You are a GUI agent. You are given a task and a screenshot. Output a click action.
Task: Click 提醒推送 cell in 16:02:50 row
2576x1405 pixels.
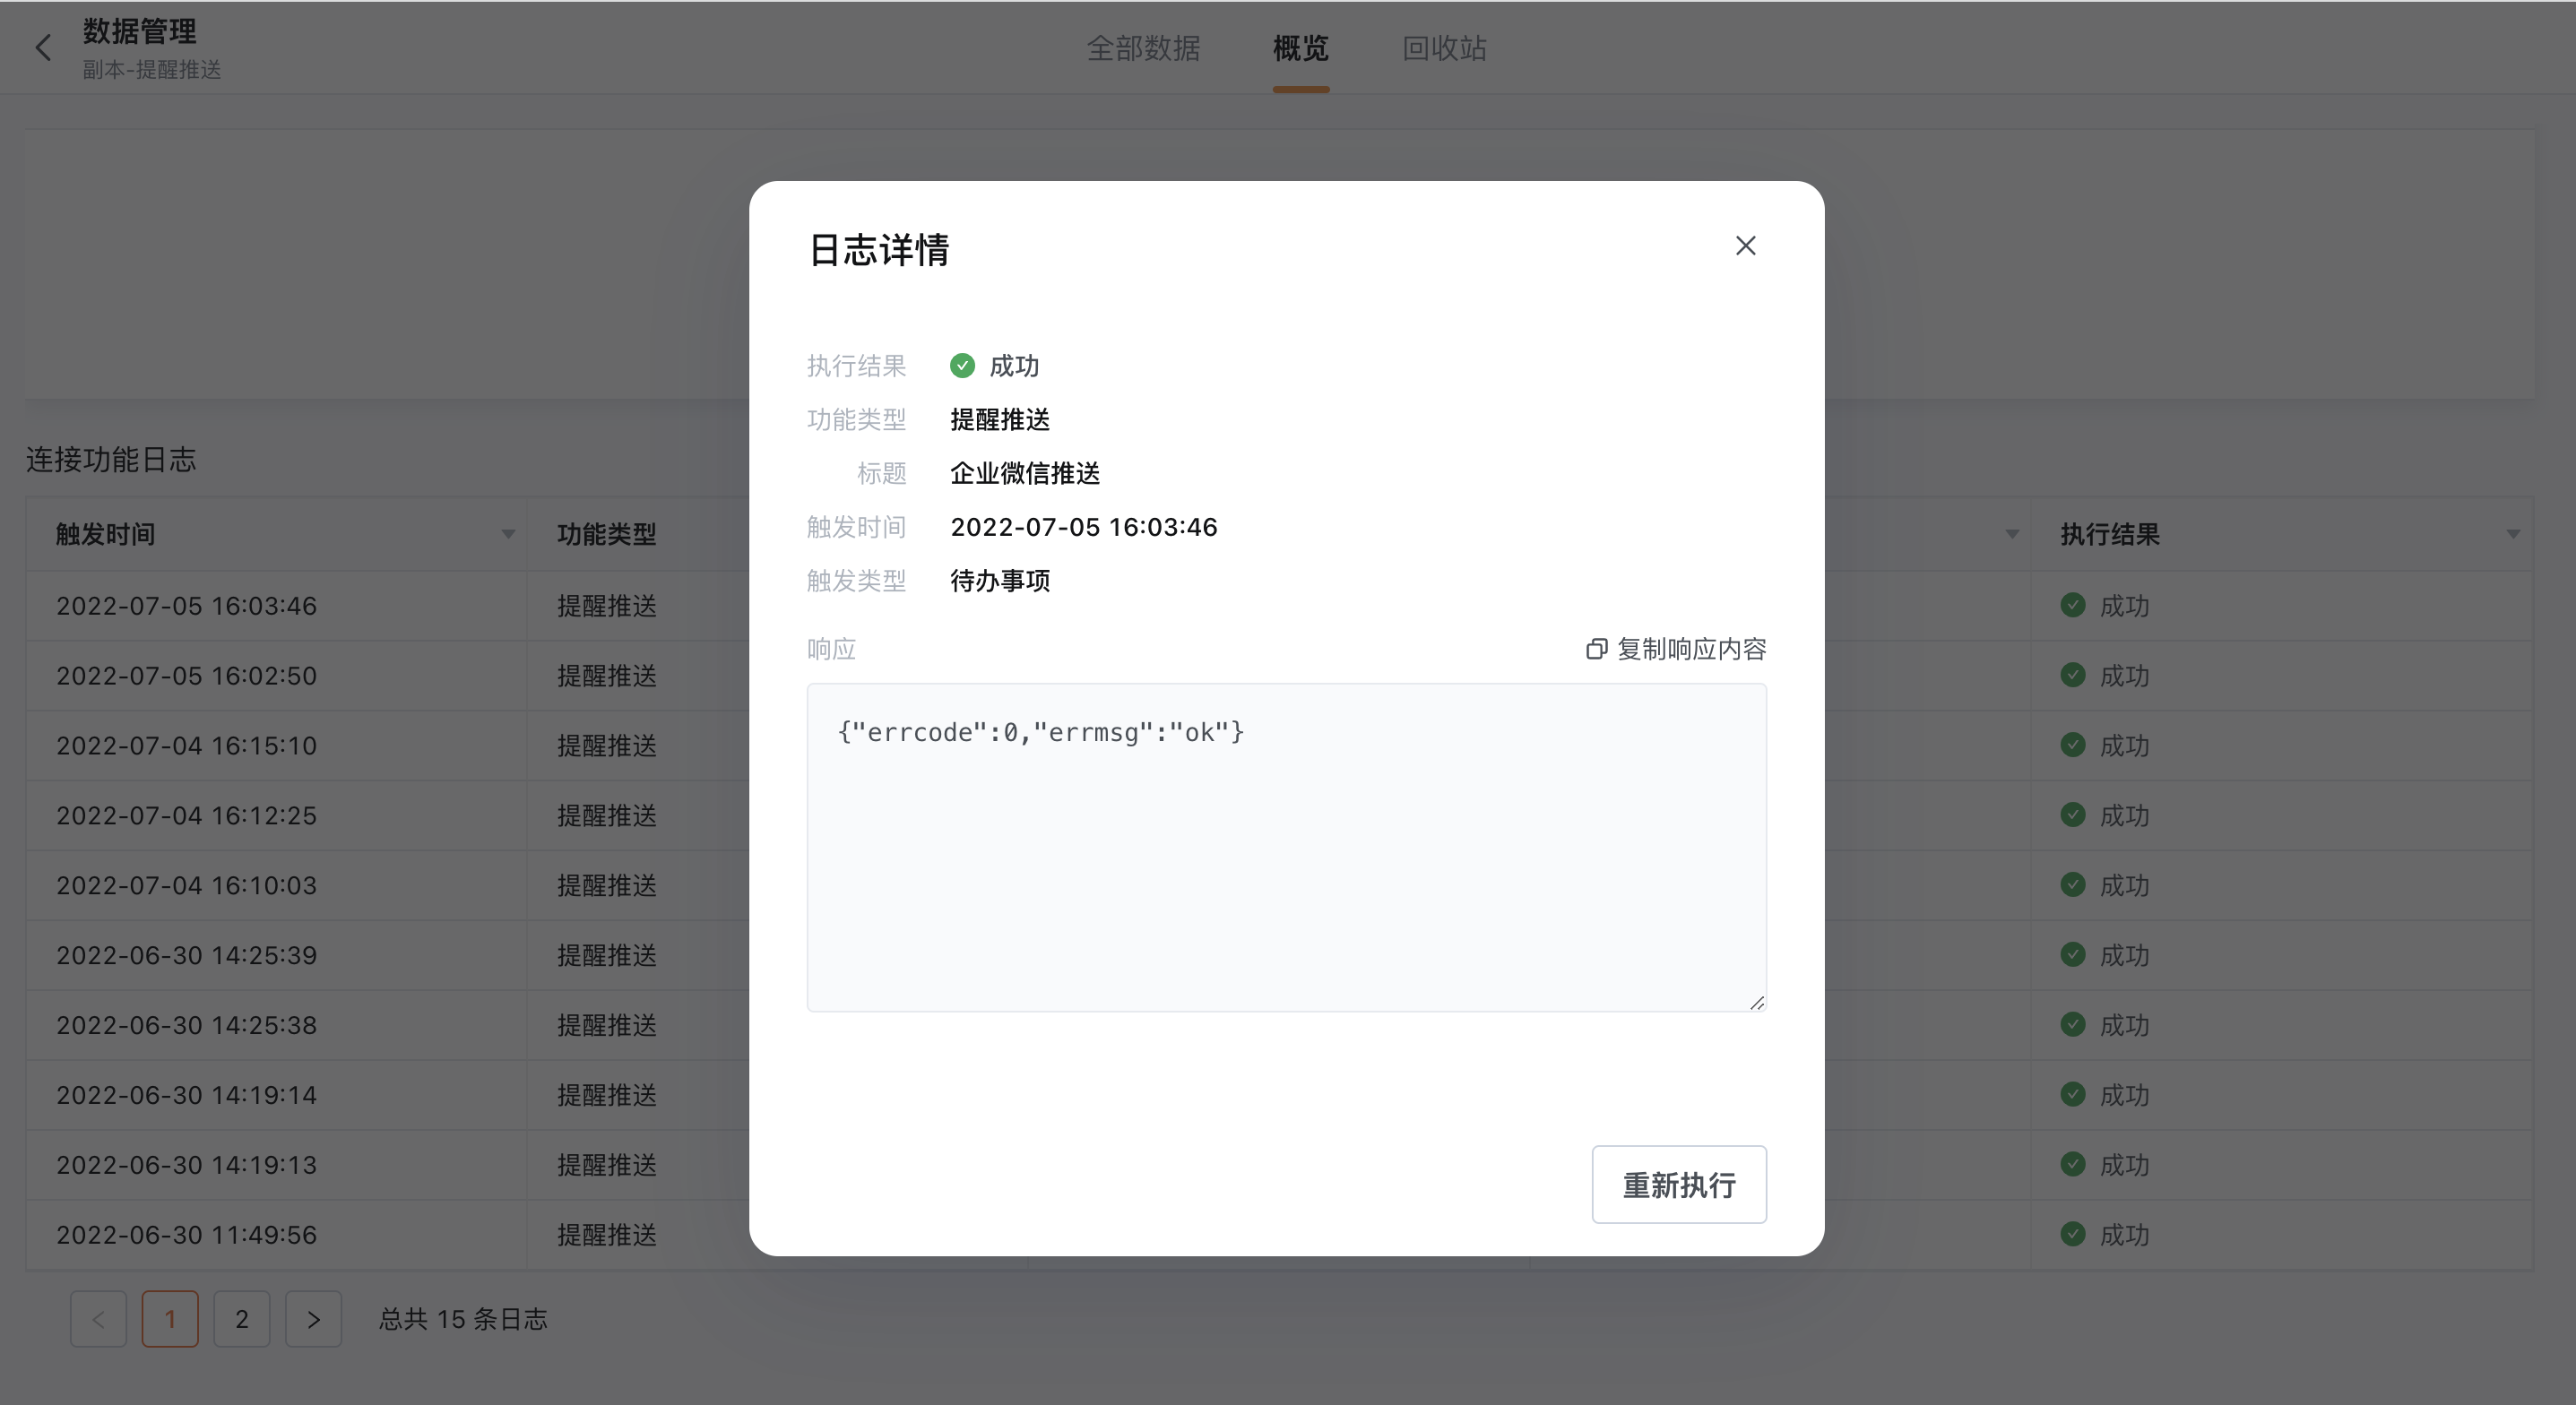pos(607,676)
